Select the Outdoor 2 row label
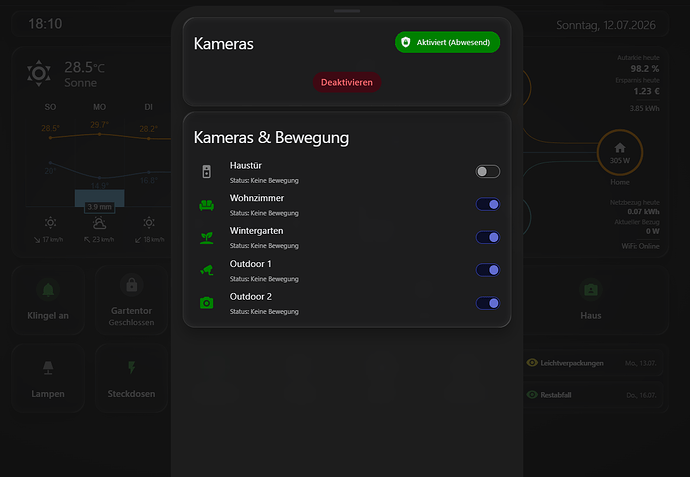Image resolution: width=690 pixels, height=477 pixels. (250, 297)
